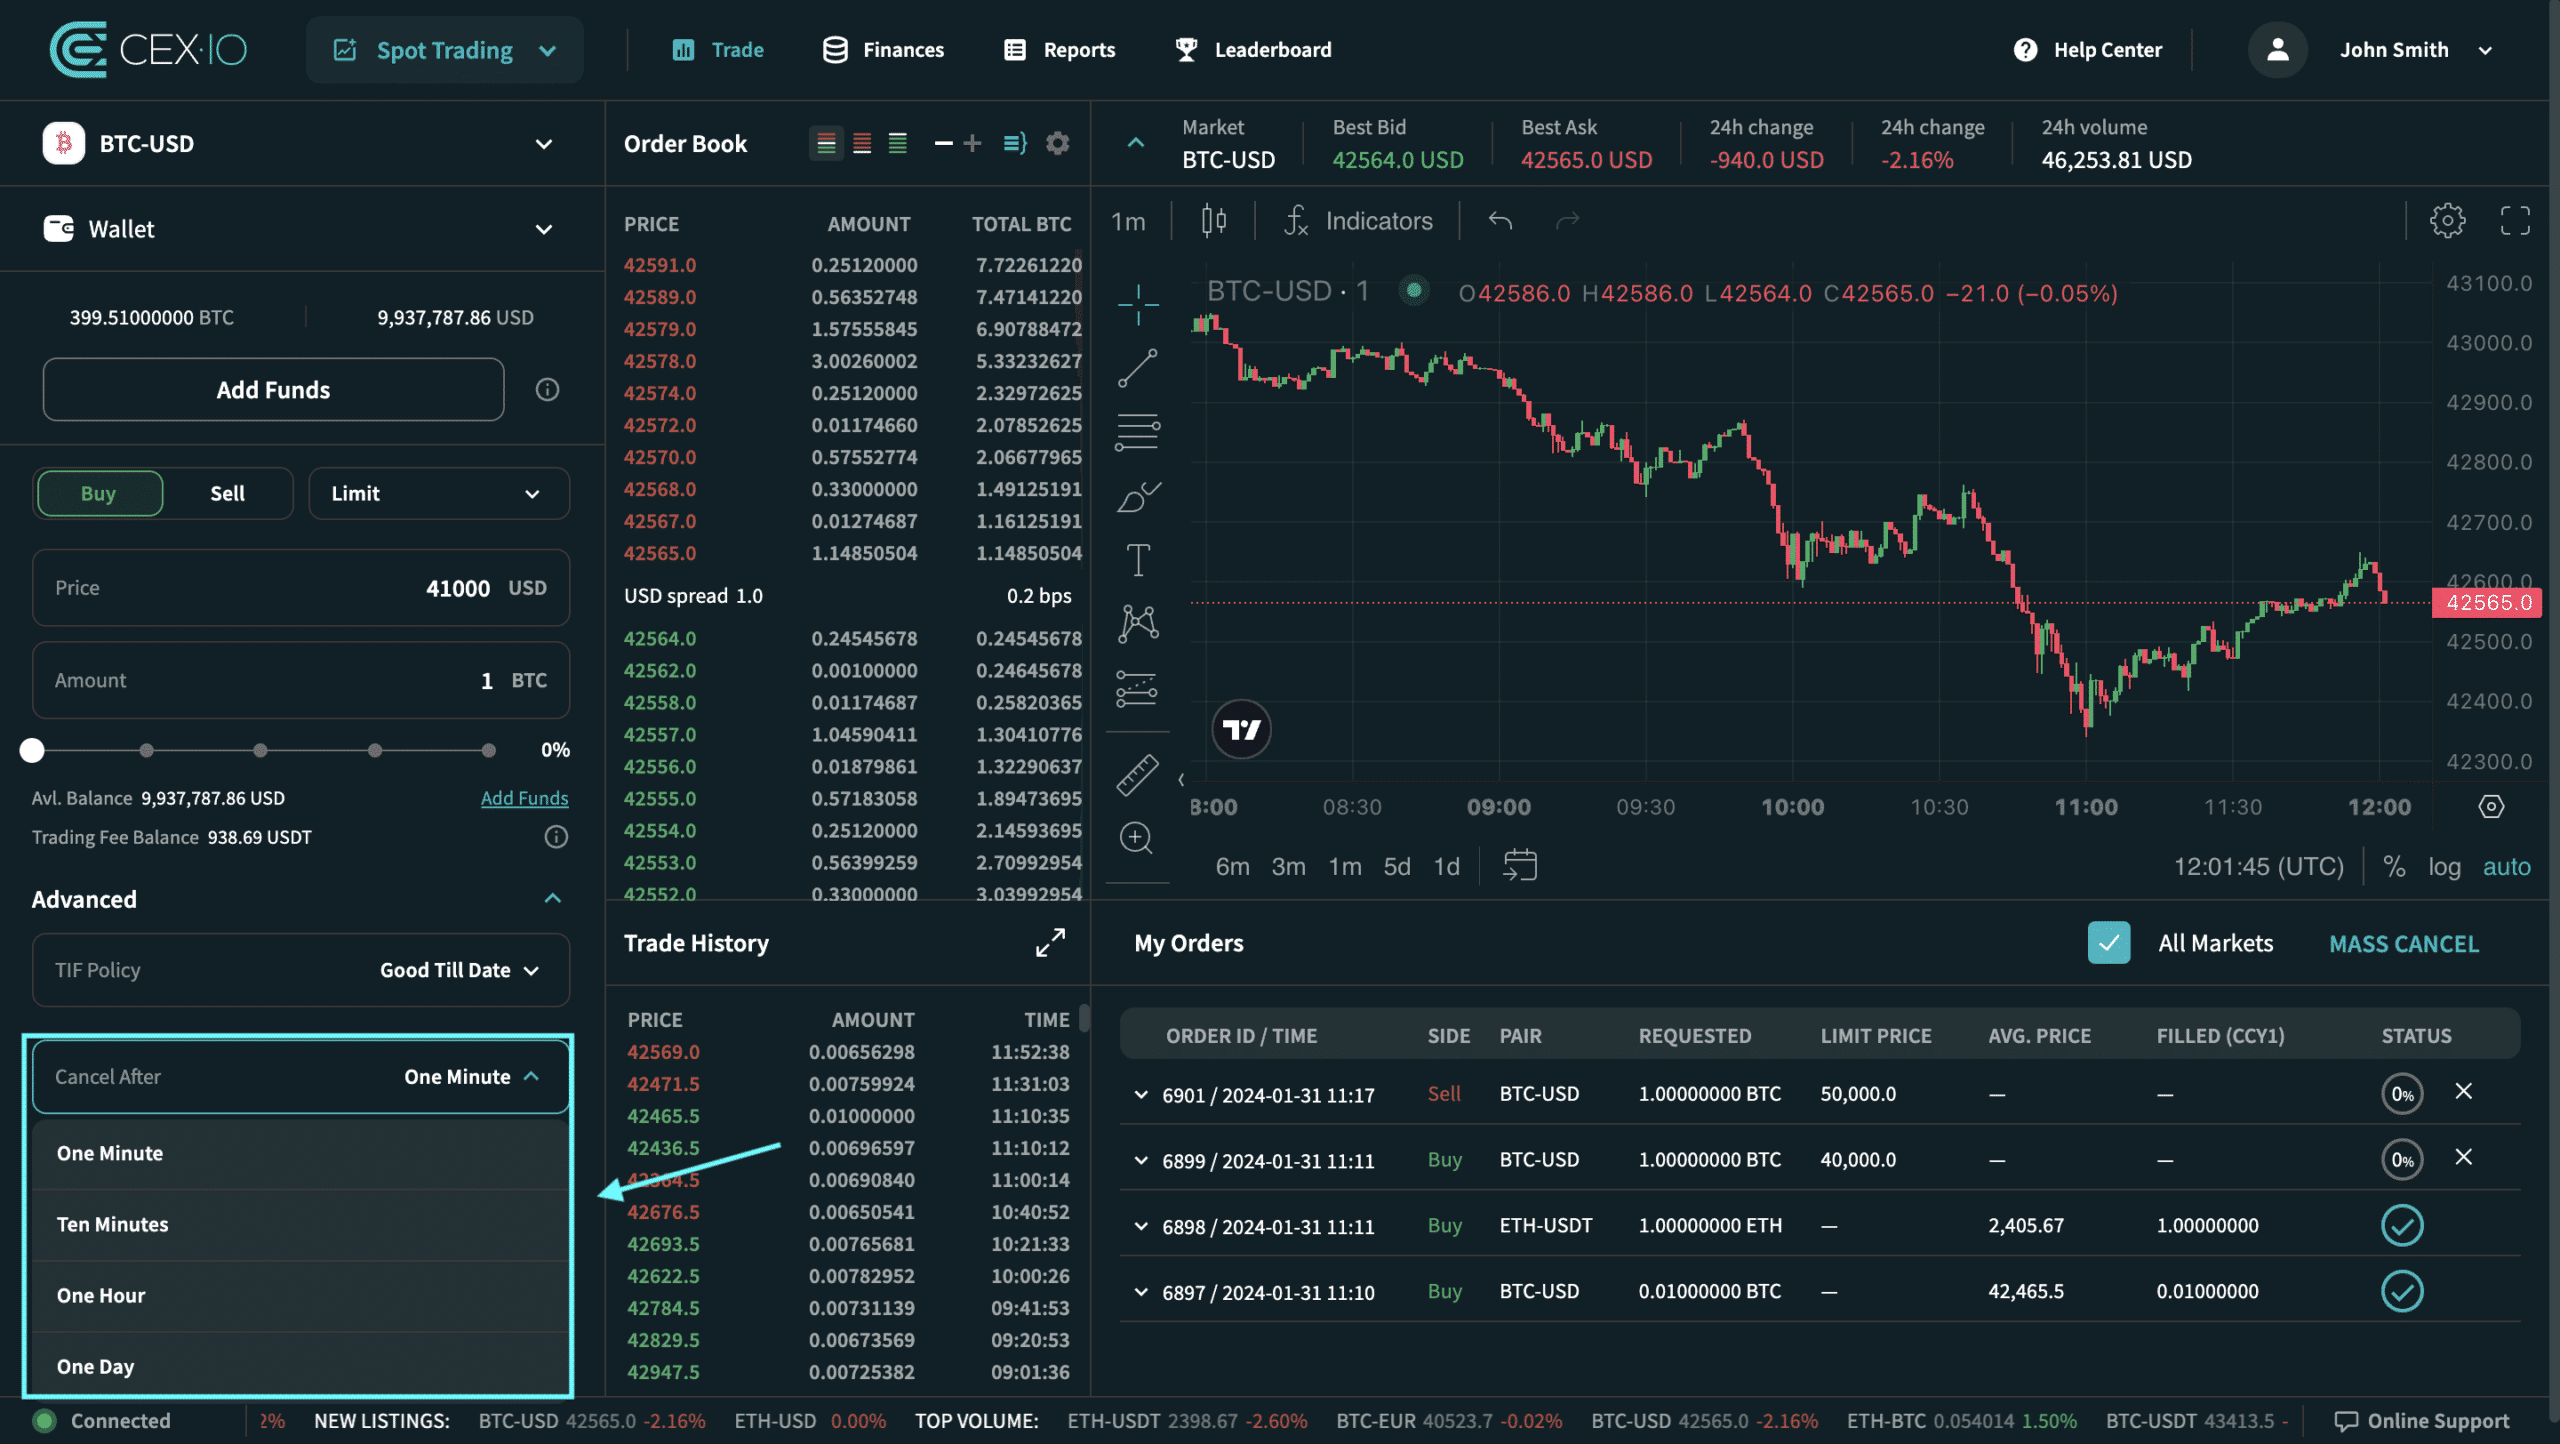Increase order book price grouping

(x=972, y=143)
